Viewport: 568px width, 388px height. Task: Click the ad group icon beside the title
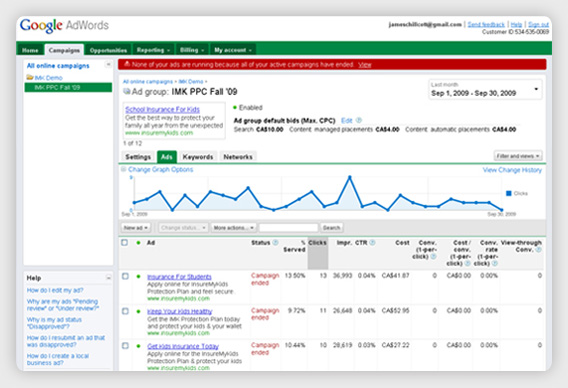click(127, 91)
